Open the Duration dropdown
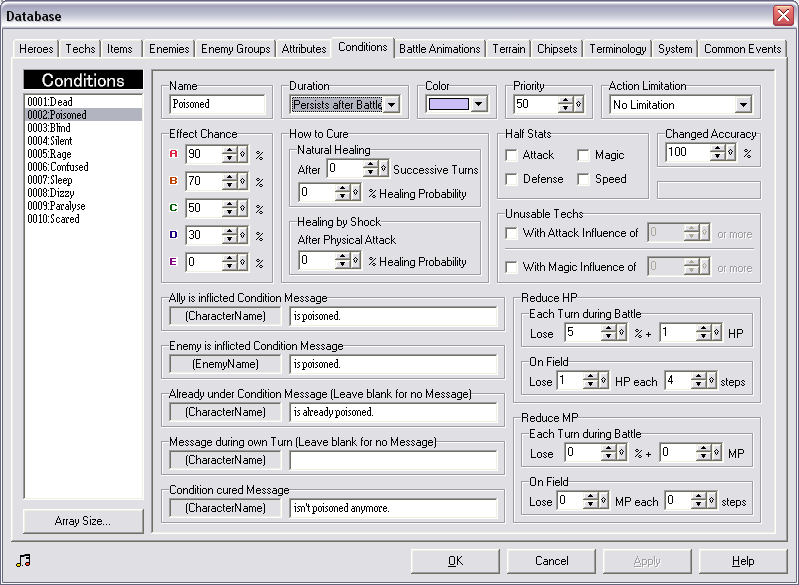 point(391,104)
